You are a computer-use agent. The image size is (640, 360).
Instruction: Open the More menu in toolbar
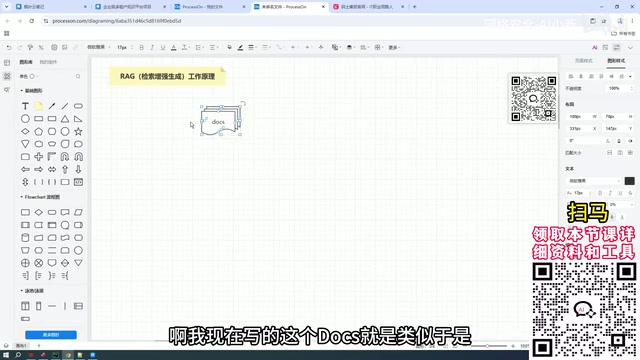394,48
